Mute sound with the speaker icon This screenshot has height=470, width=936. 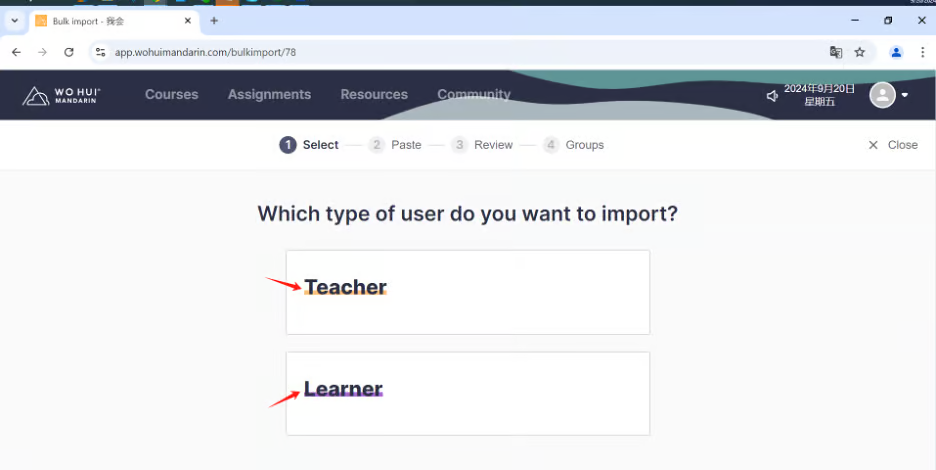tap(772, 96)
